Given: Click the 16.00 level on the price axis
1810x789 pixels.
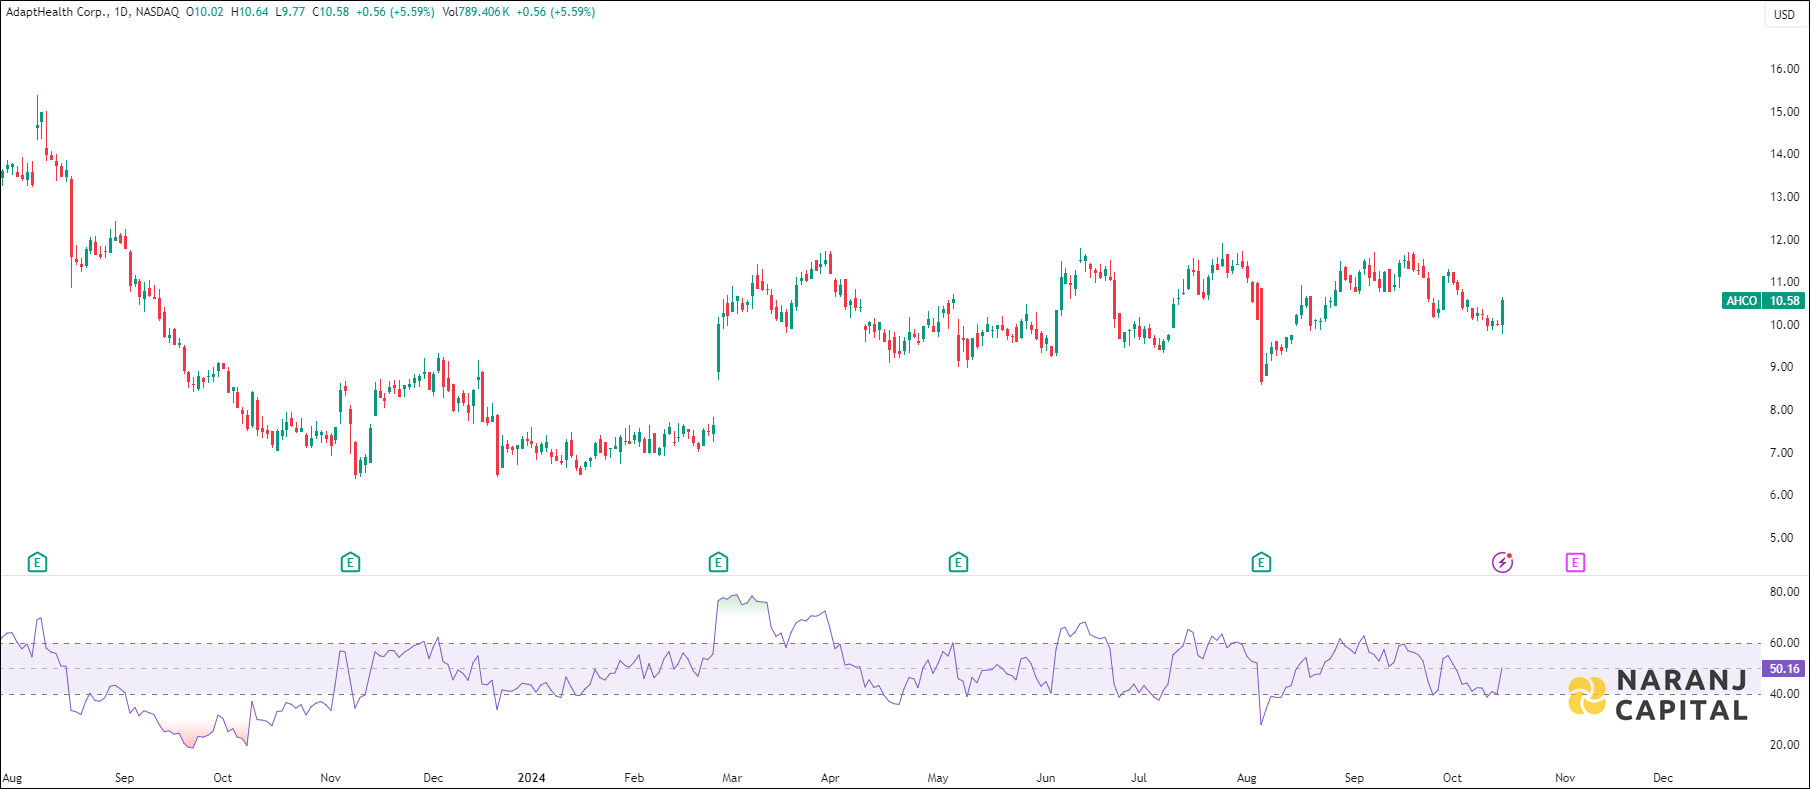Looking at the screenshot, I should click(x=1784, y=69).
